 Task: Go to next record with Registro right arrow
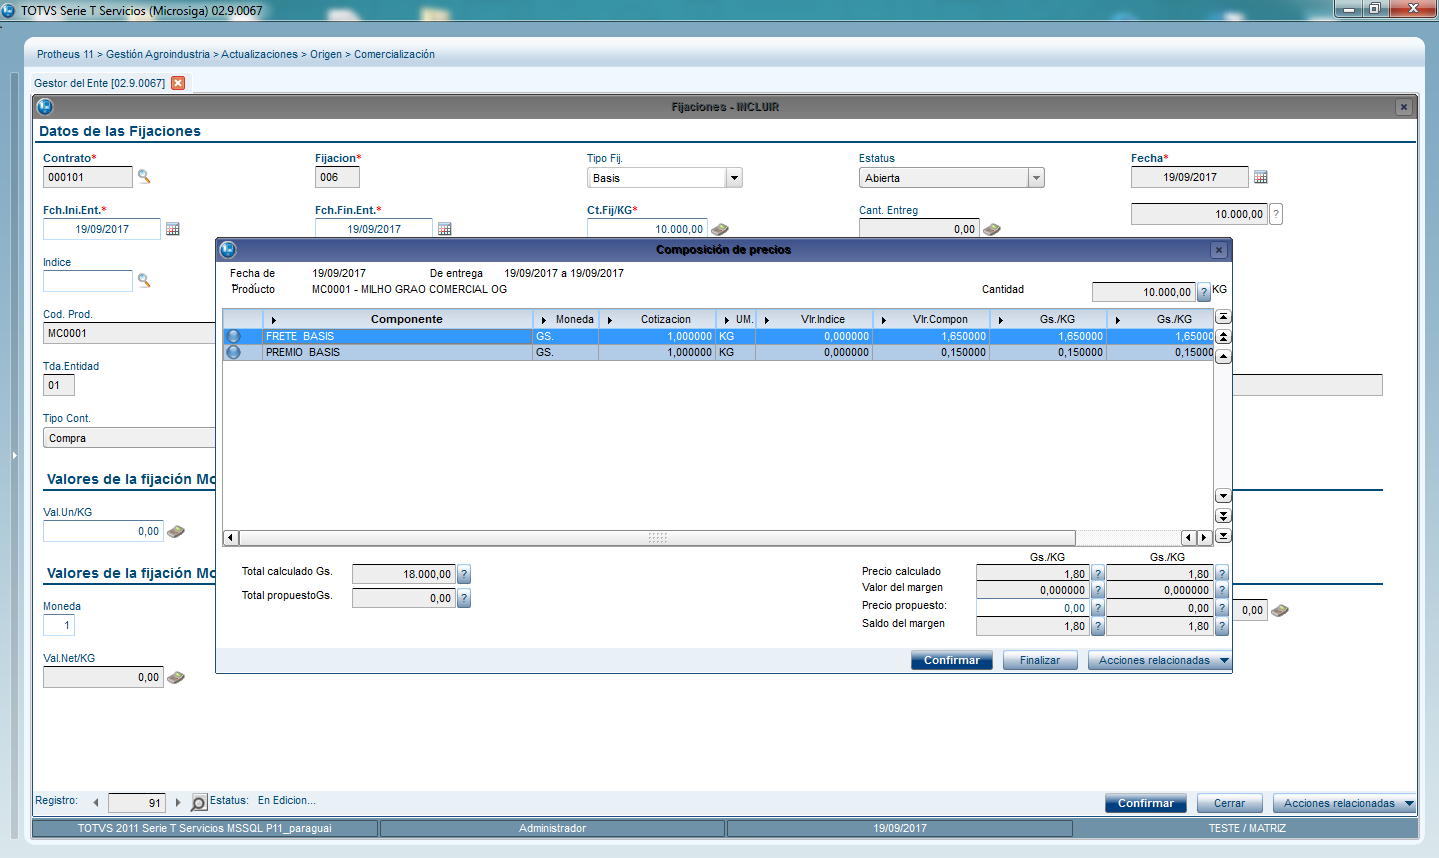(x=178, y=802)
